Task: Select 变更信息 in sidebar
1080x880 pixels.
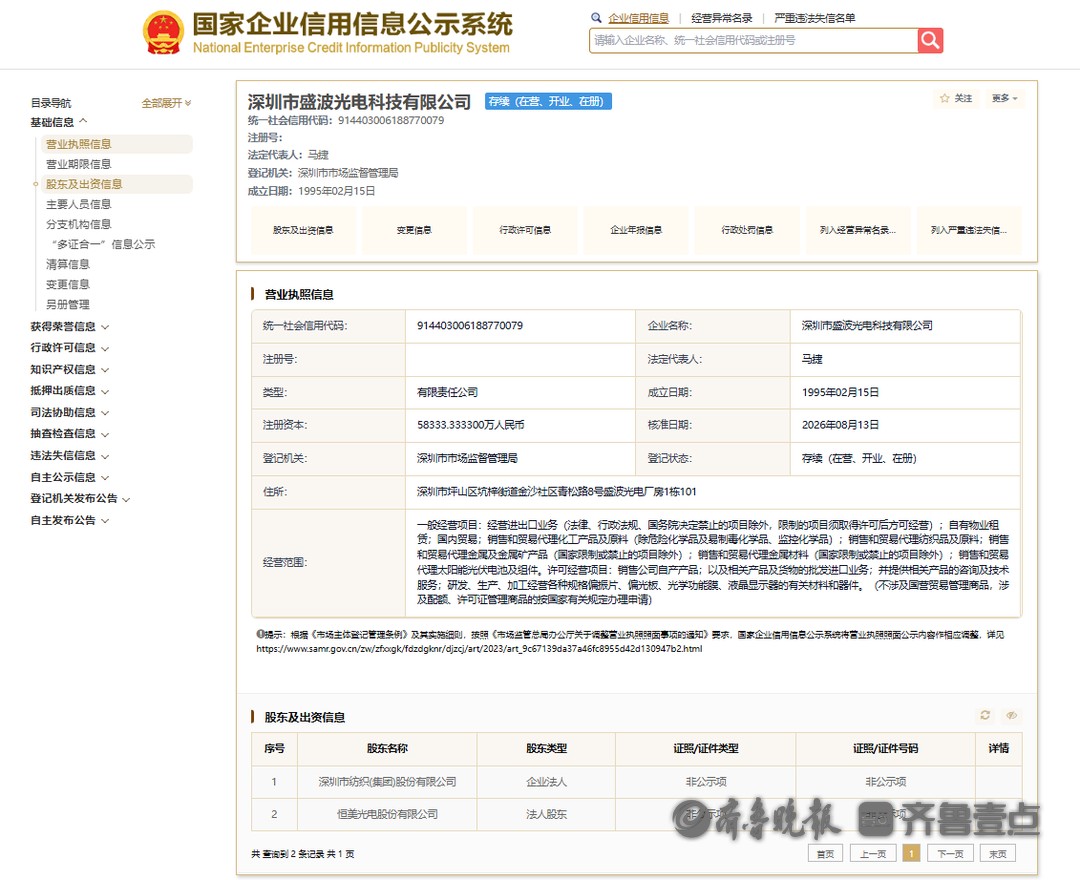Action: coord(68,284)
